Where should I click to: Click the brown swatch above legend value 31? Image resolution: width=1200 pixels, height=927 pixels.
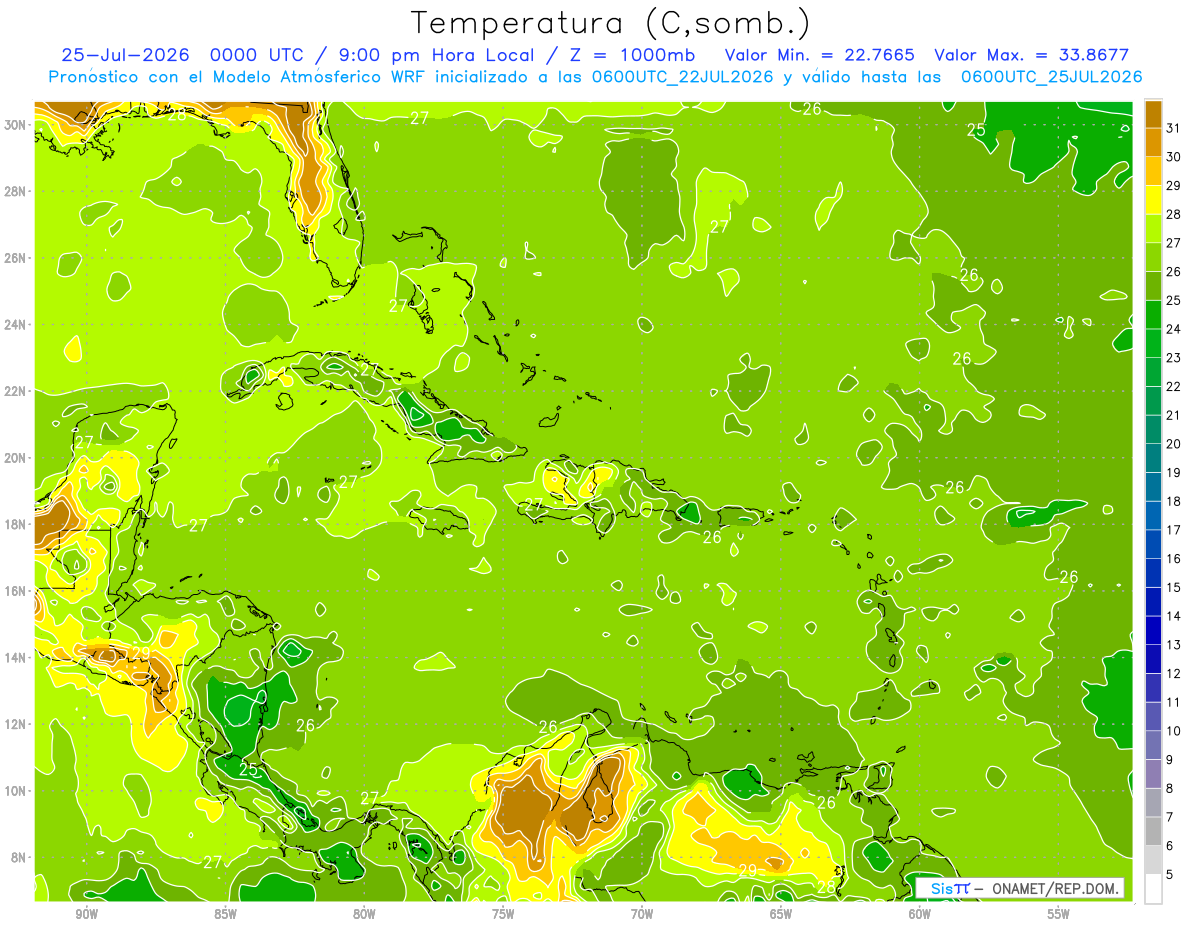pyautogui.click(x=1153, y=114)
